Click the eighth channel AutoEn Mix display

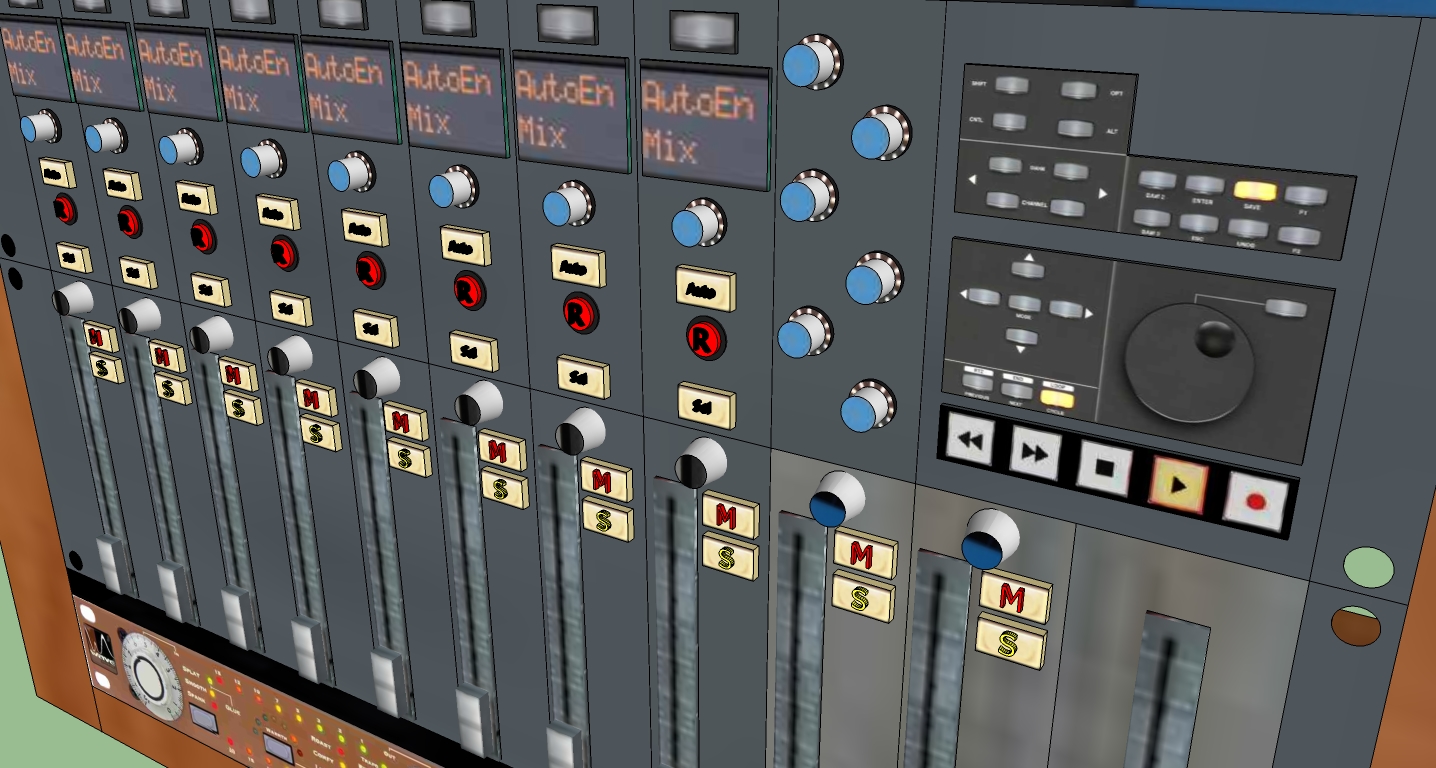click(x=704, y=125)
